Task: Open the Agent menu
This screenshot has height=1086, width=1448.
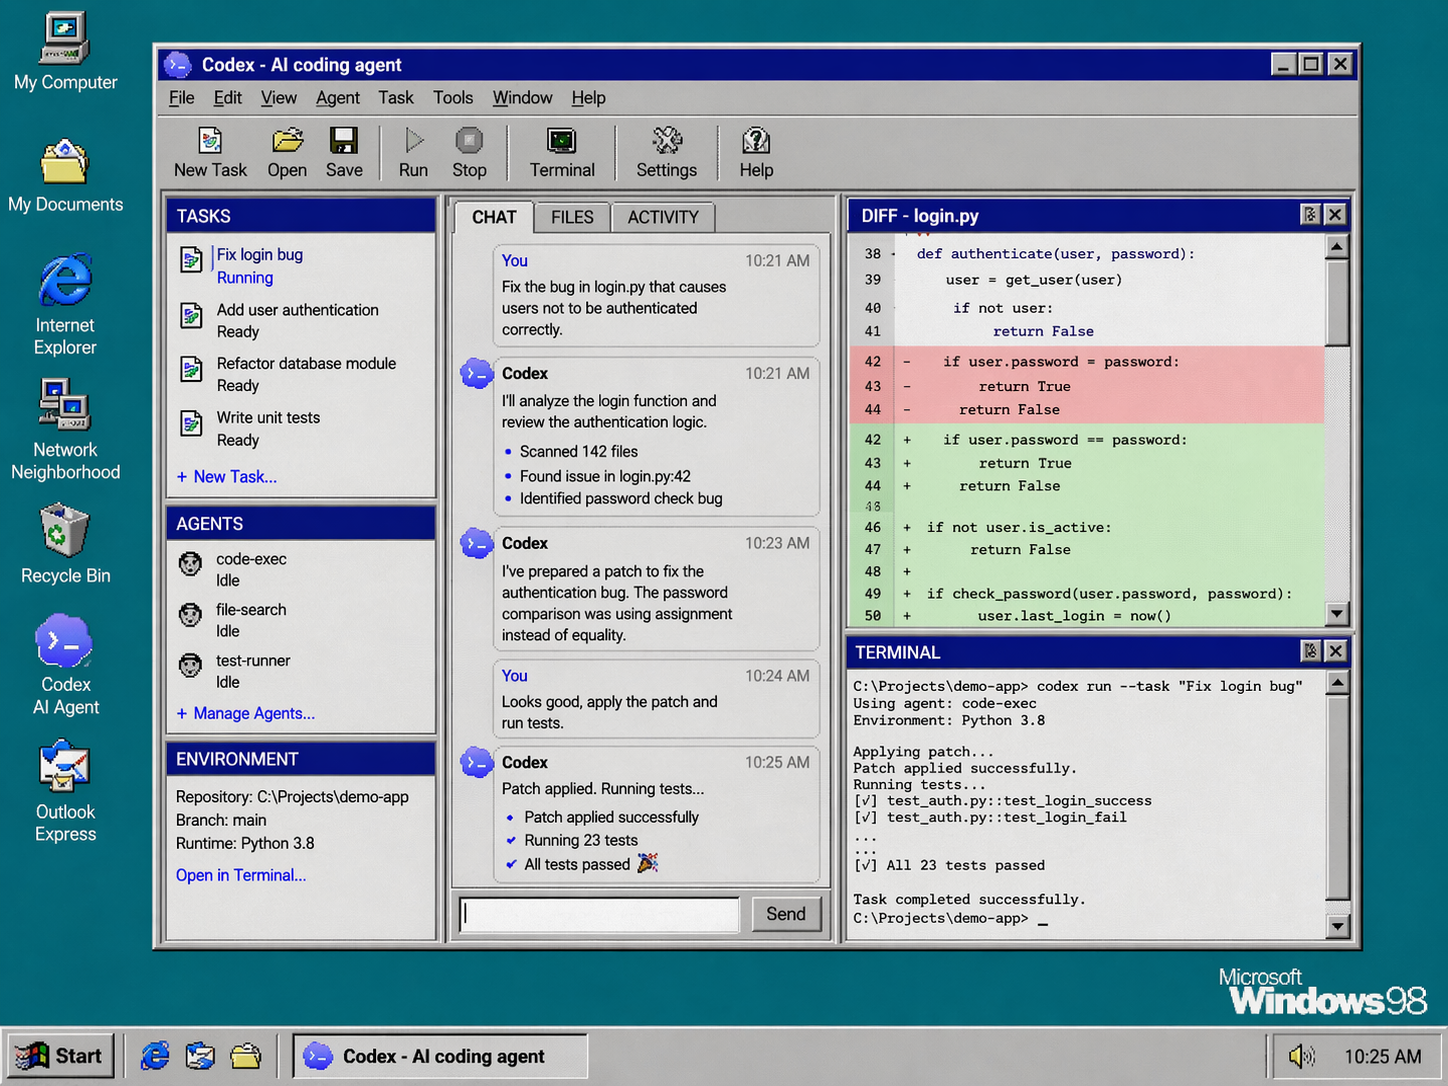Action: click(337, 98)
